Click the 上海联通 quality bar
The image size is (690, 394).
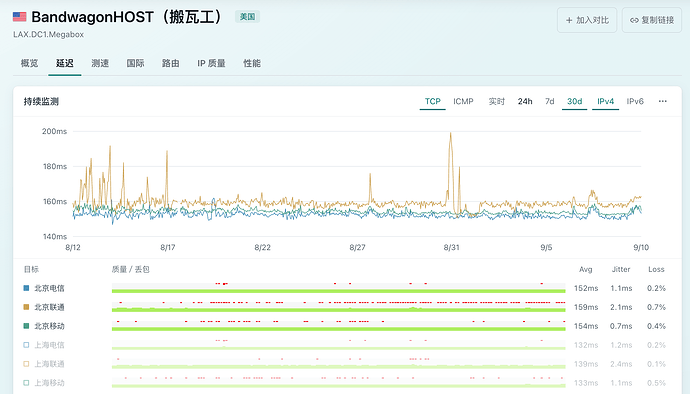point(338,364)
